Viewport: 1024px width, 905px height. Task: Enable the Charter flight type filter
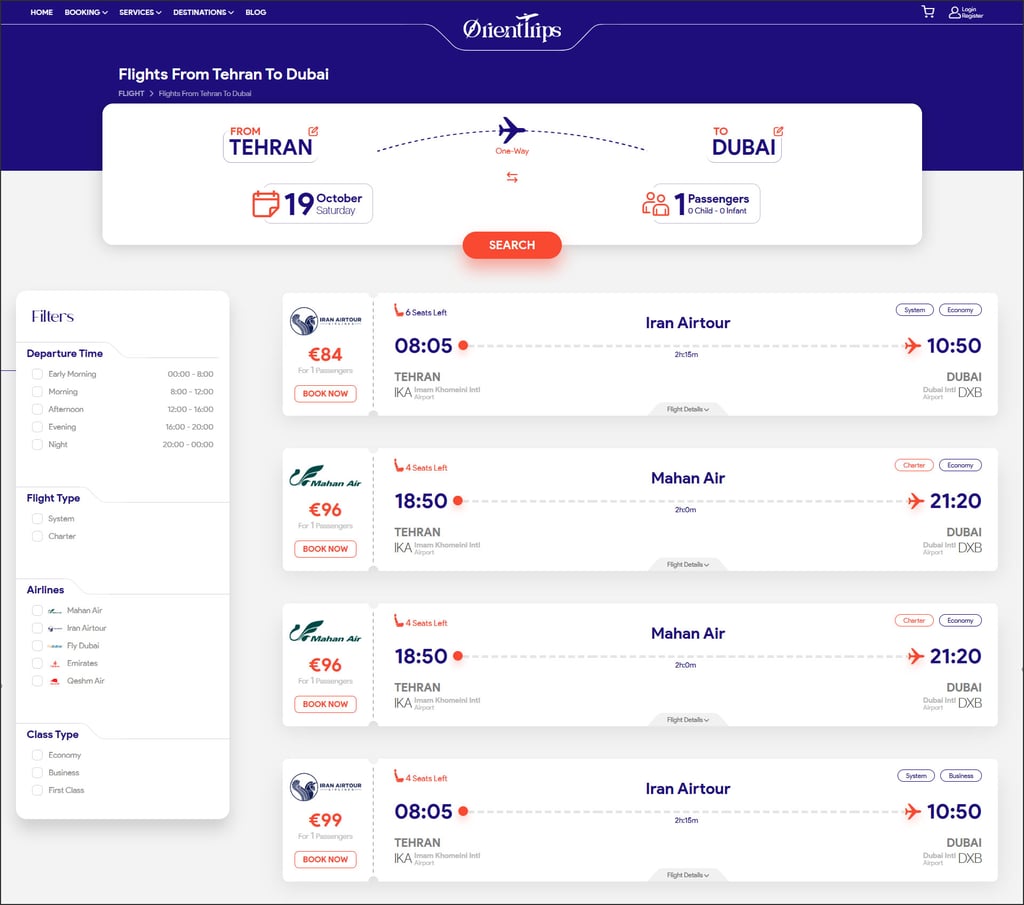coord(37,537)
